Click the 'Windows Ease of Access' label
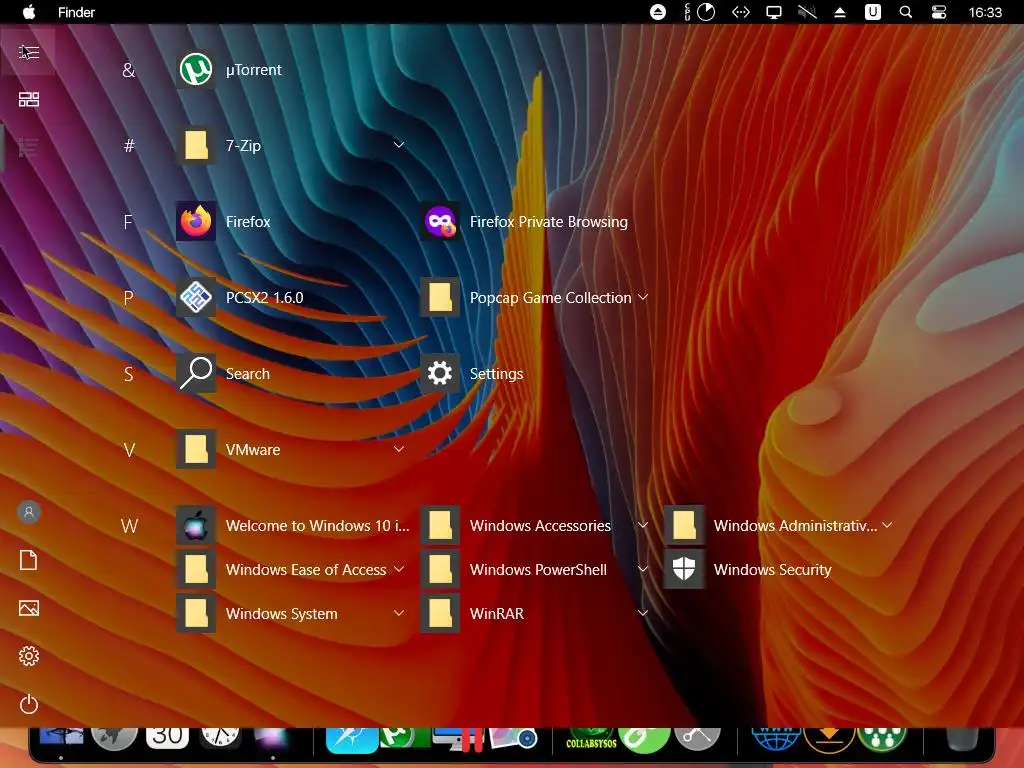The width and height of the screenshot is (1024, 768). [x=306, y=569]
